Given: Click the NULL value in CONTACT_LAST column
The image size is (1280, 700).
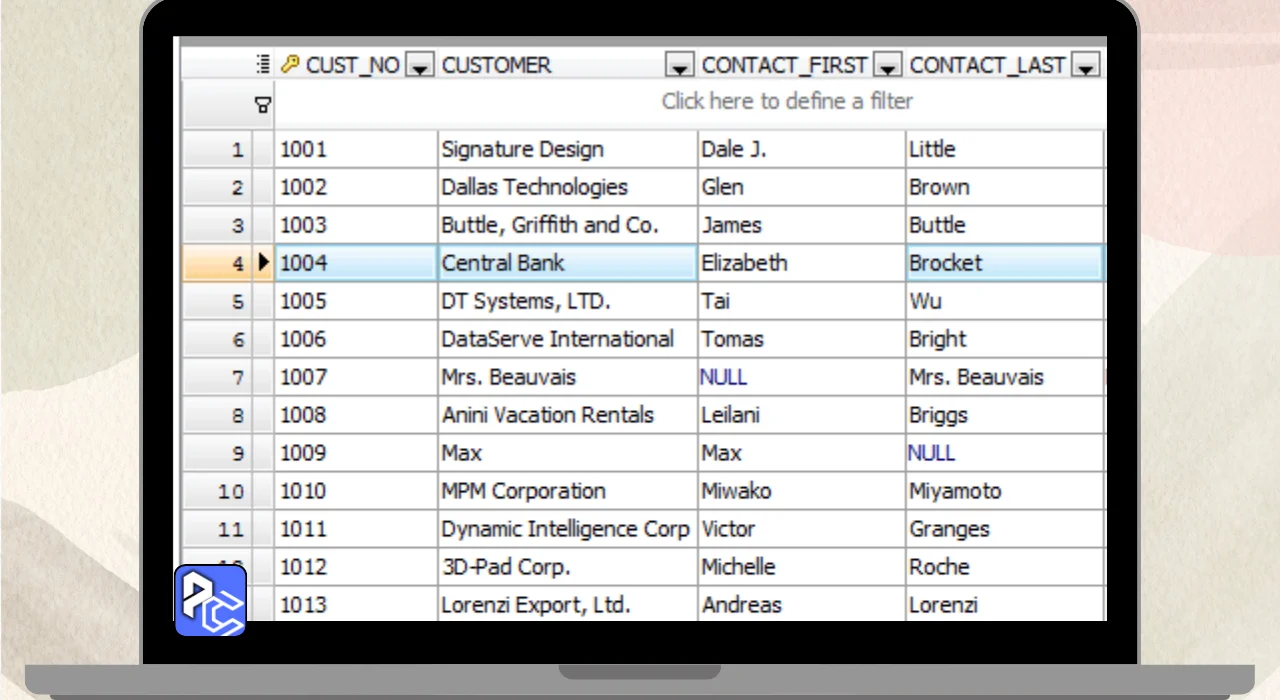Looking at the screenshot, I should click(x=931, y=453).
